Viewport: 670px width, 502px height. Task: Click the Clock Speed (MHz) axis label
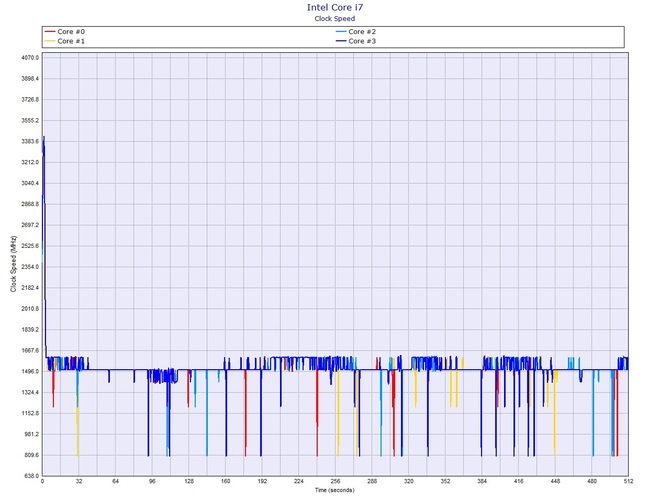(13, 264)
